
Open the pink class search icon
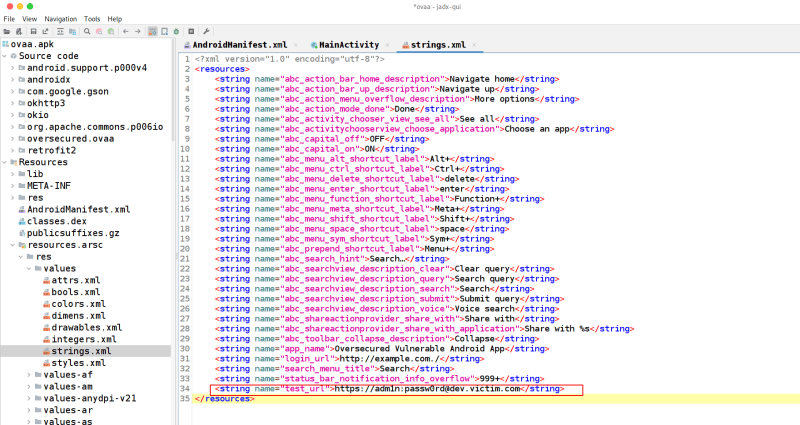click(99, 32)
